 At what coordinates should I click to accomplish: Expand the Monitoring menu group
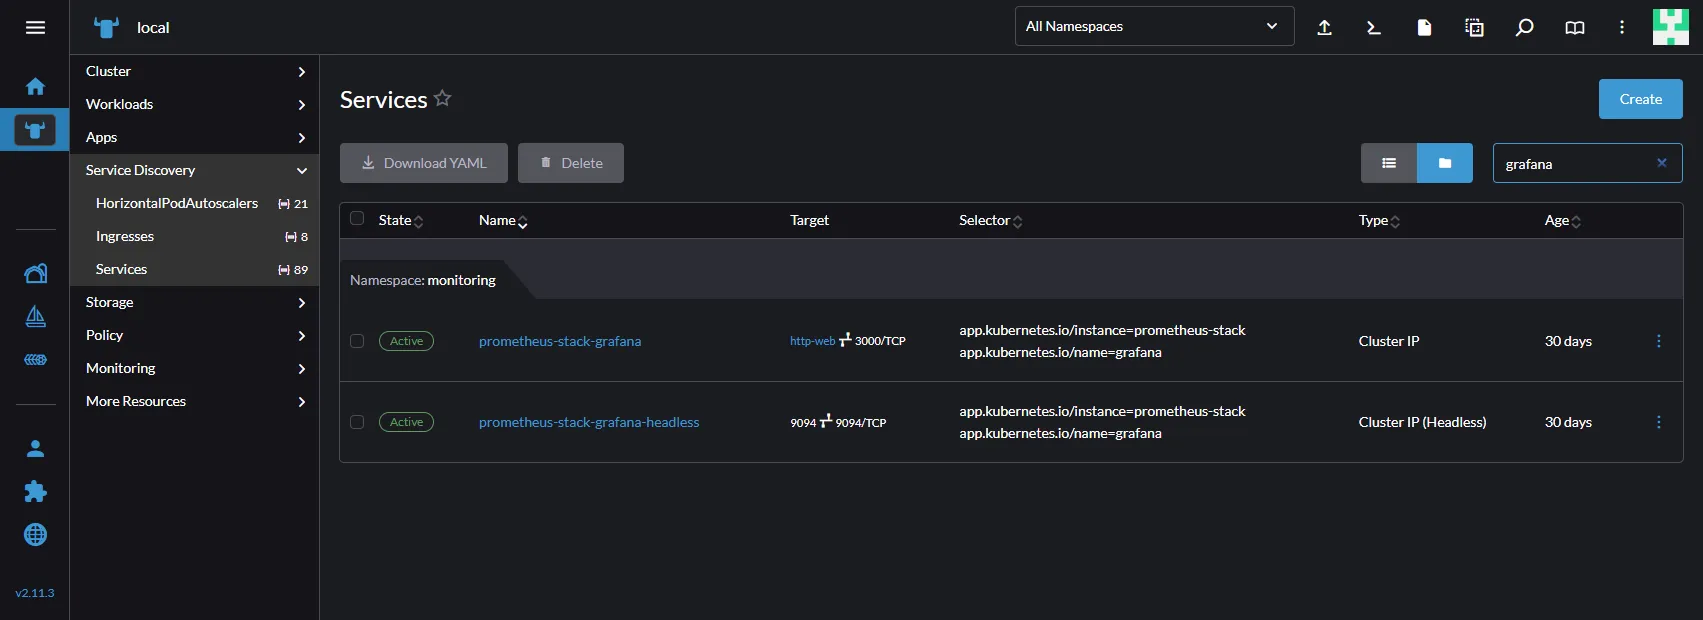(x=194, y=368)
